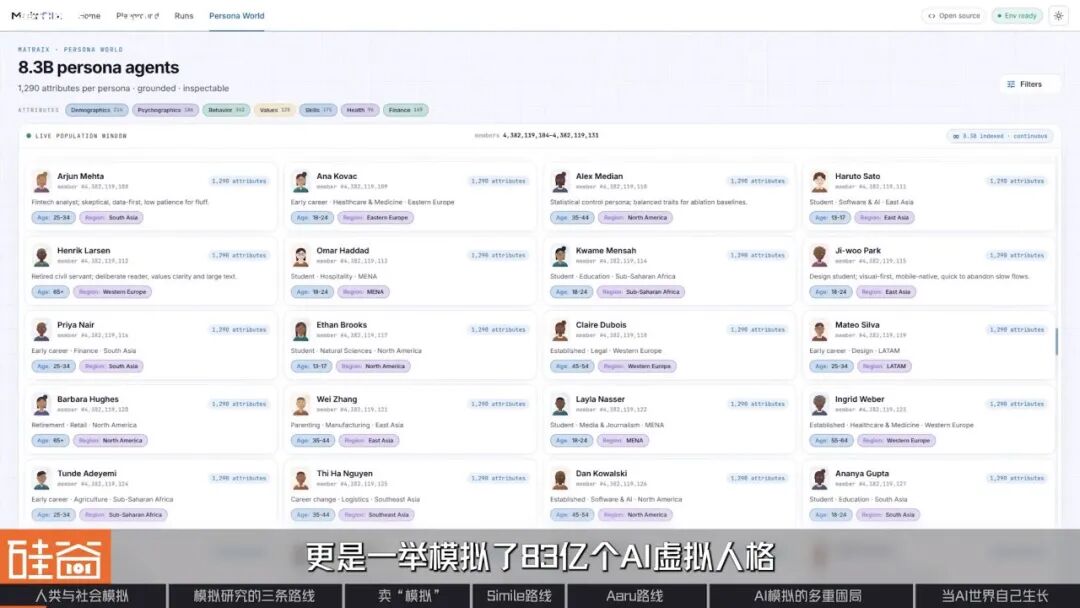Select the Psychographics attribute chip
The image size is (1080, 608).
[165, 110]
